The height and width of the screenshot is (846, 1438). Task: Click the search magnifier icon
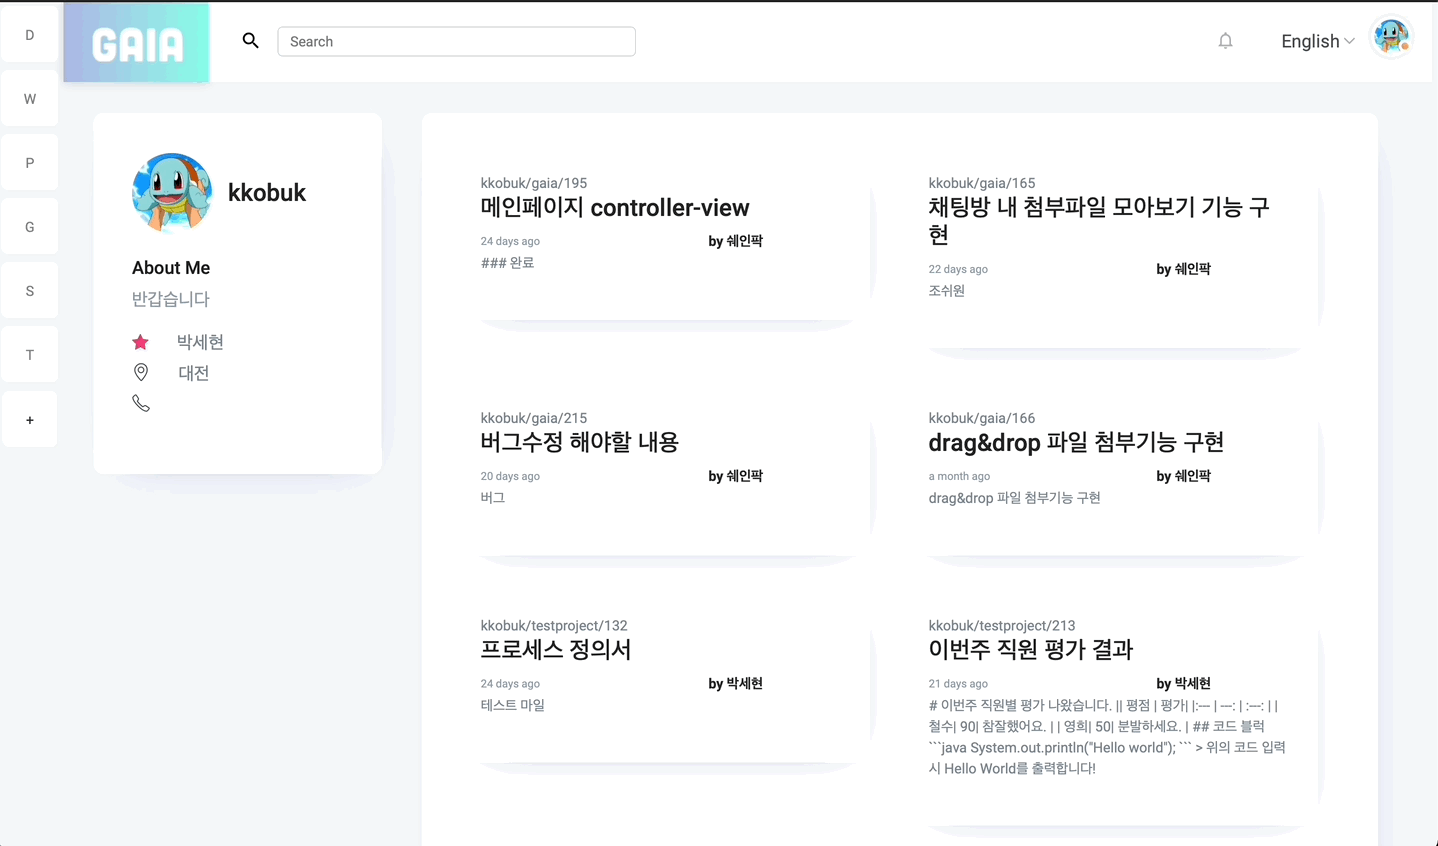(x=251, y=41)
